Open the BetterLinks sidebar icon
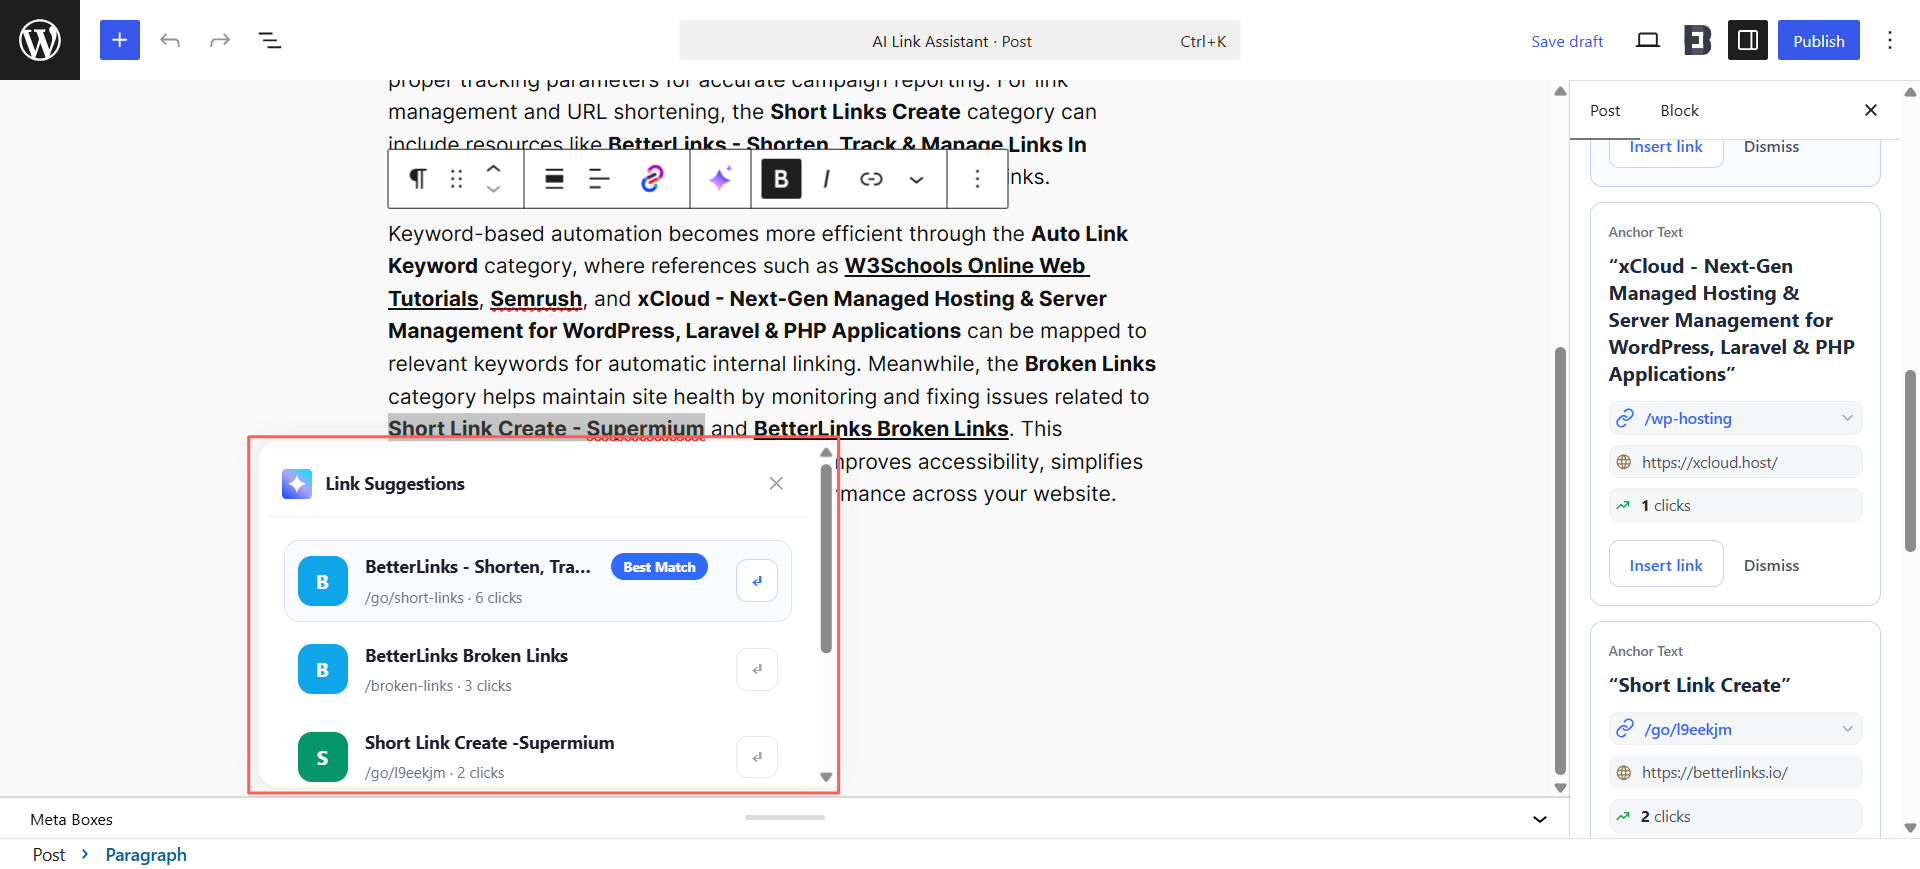 [x=1698, y=40]
